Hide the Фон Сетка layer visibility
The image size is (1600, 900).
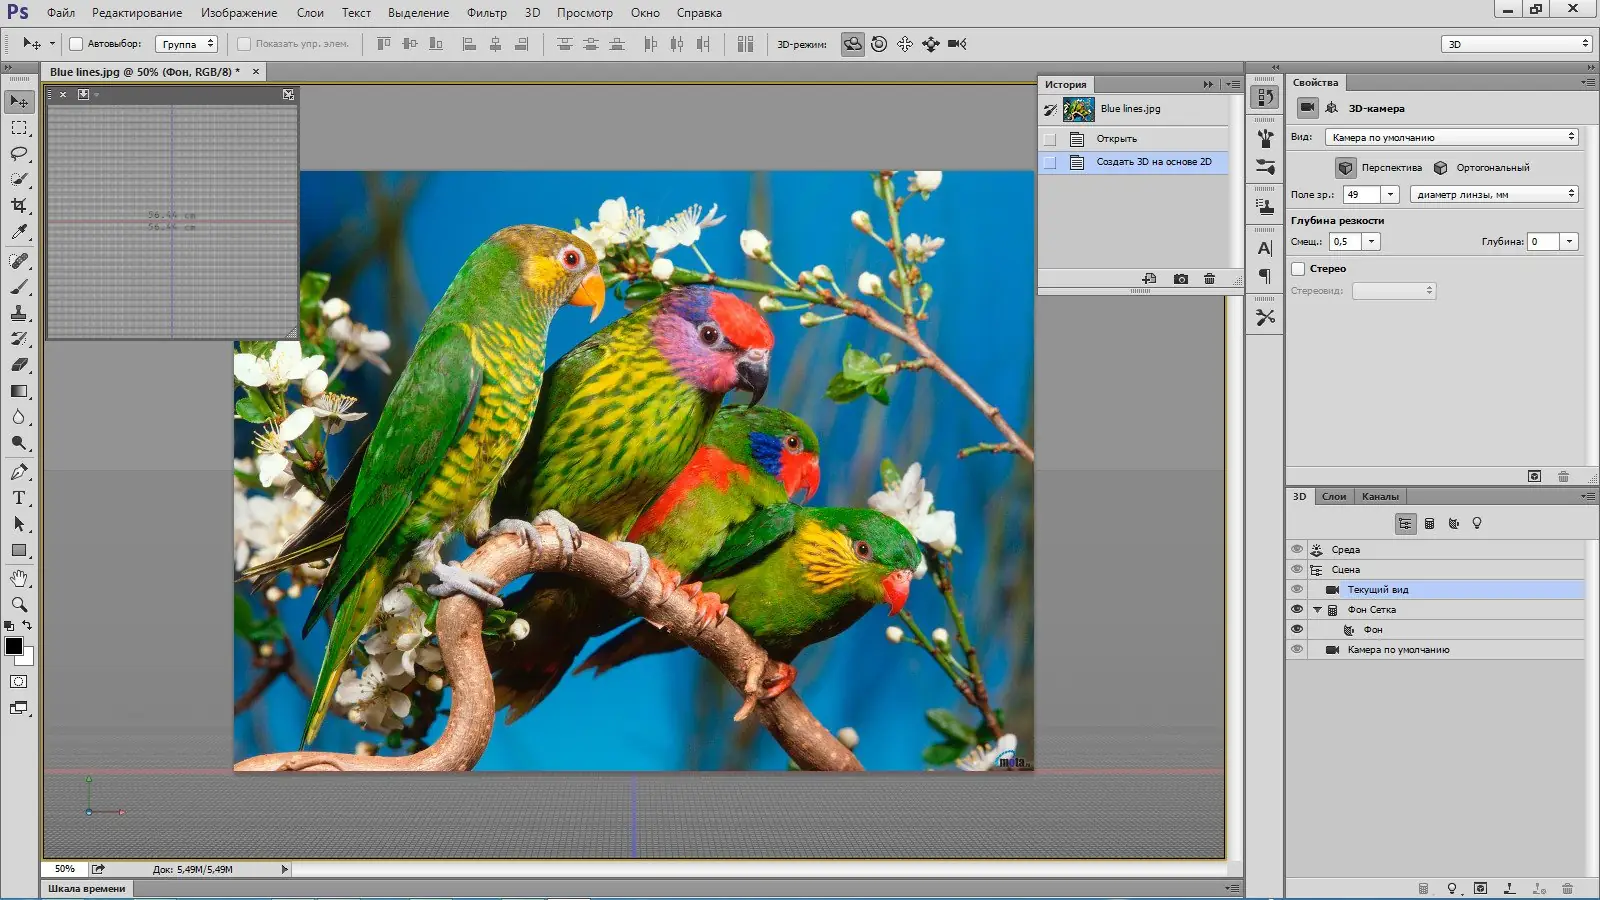pos(1297,610)
